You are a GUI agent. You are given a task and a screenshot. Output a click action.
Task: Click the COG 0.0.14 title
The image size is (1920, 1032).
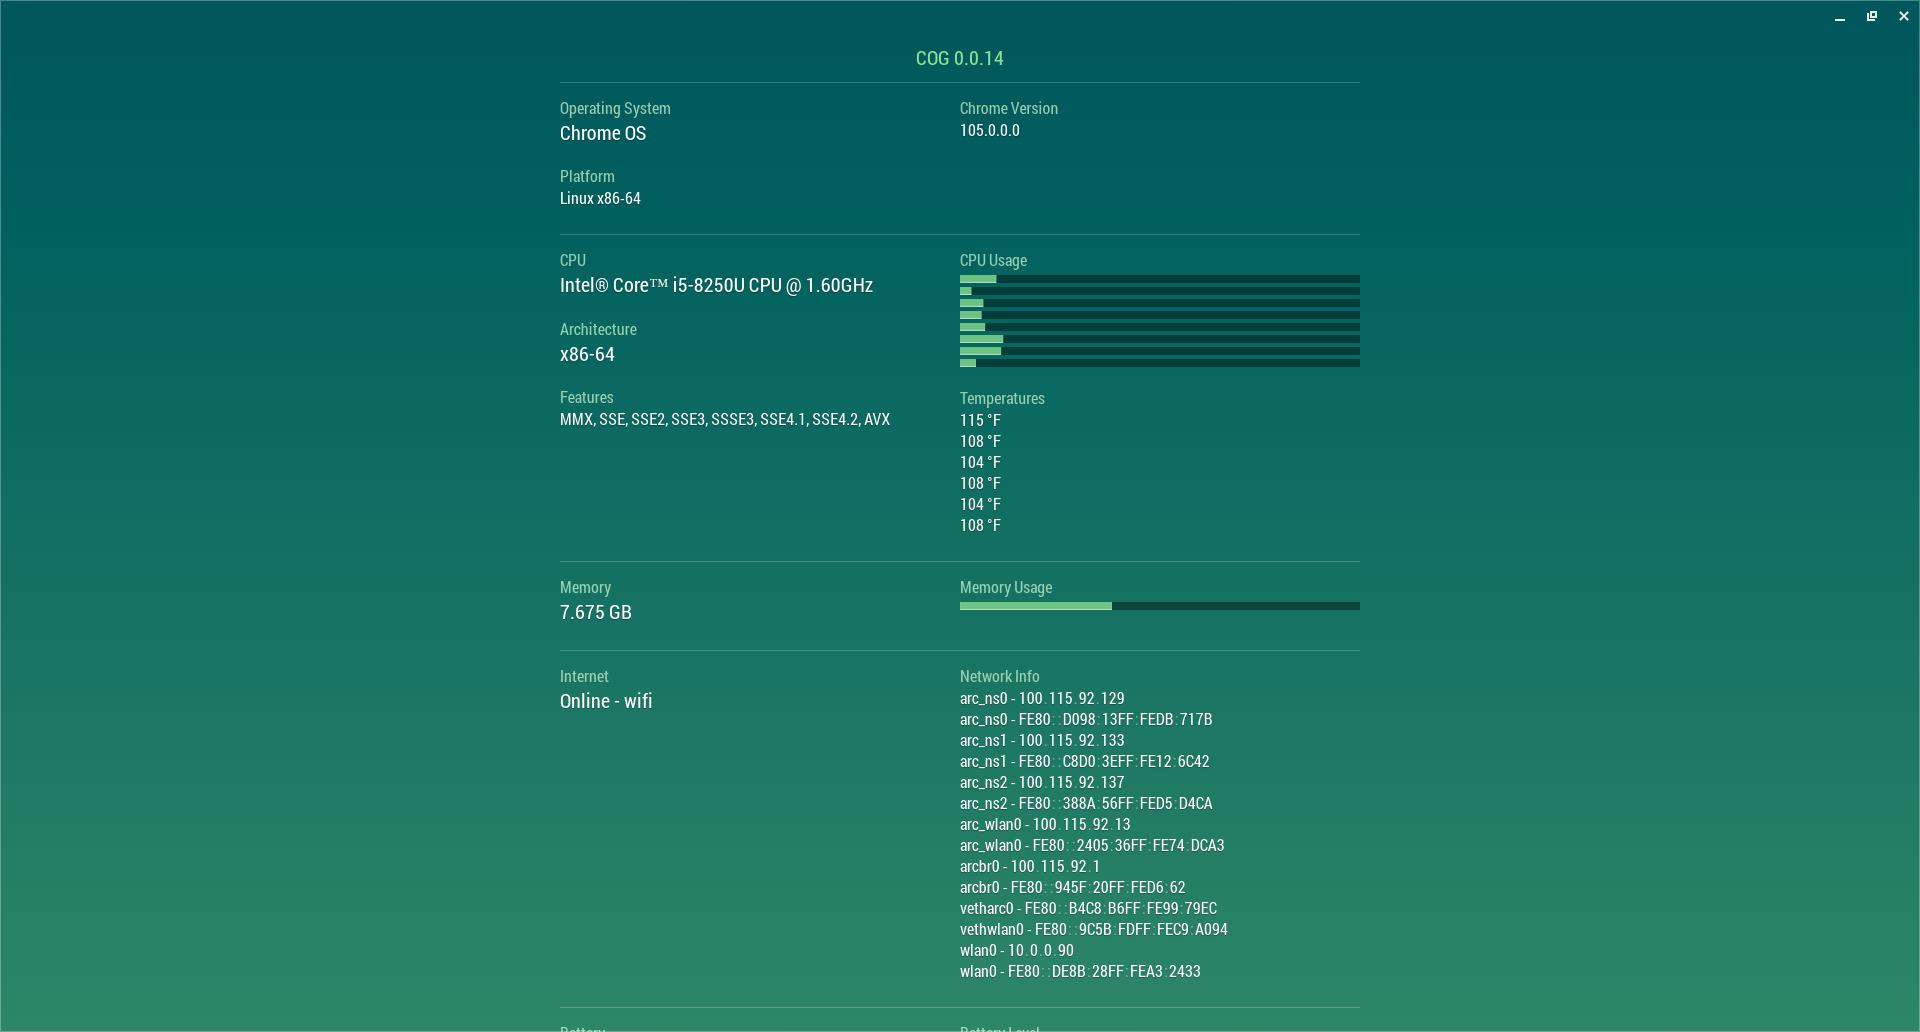tap(960, 58)
